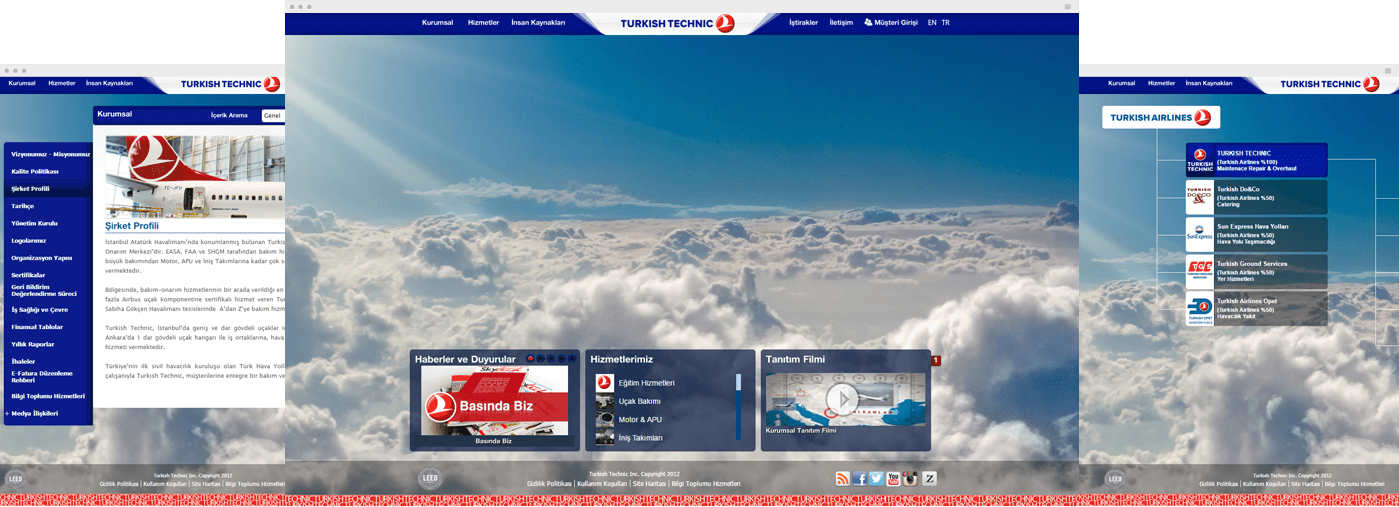The image size is (1399, 507).
Task: Open İletişim in the top navigation
Action: coord(840,22)
